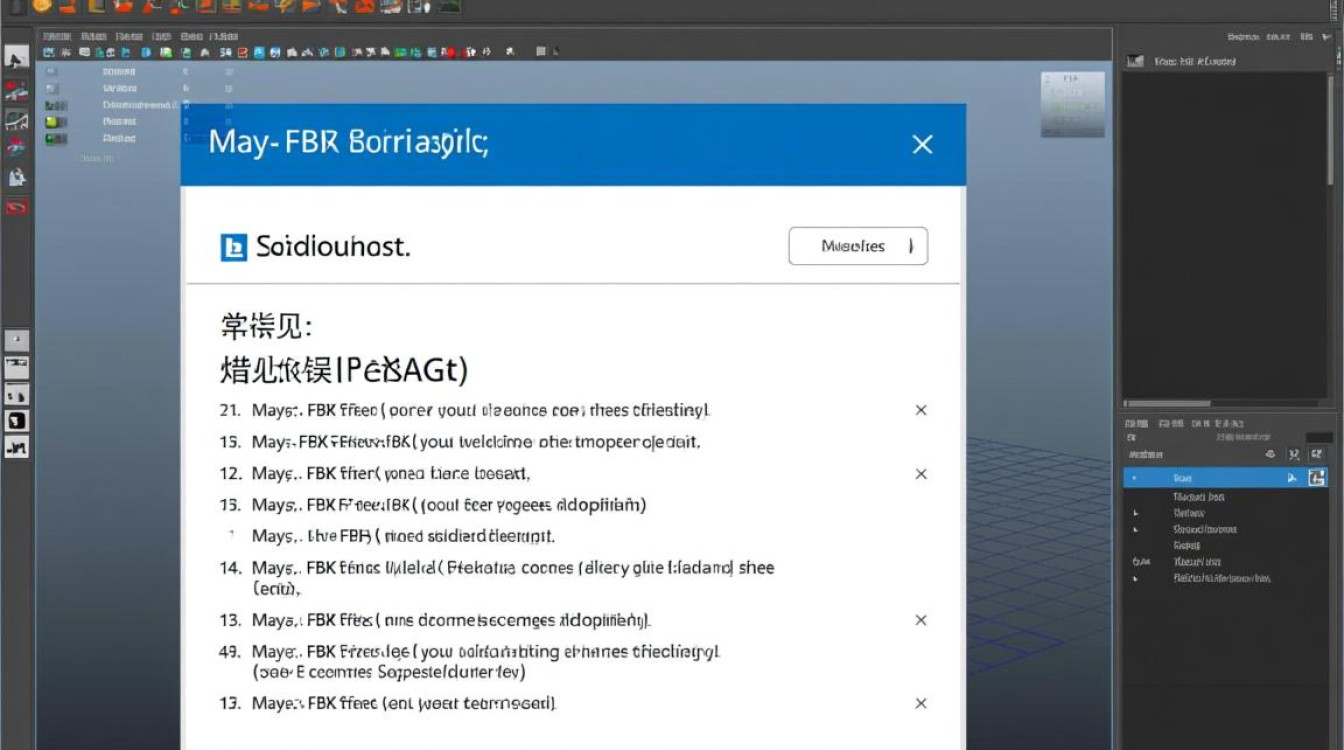Select the arrow selection tool in left toolbar
This screenshot has height=750, width=1344.
(16, 57)
